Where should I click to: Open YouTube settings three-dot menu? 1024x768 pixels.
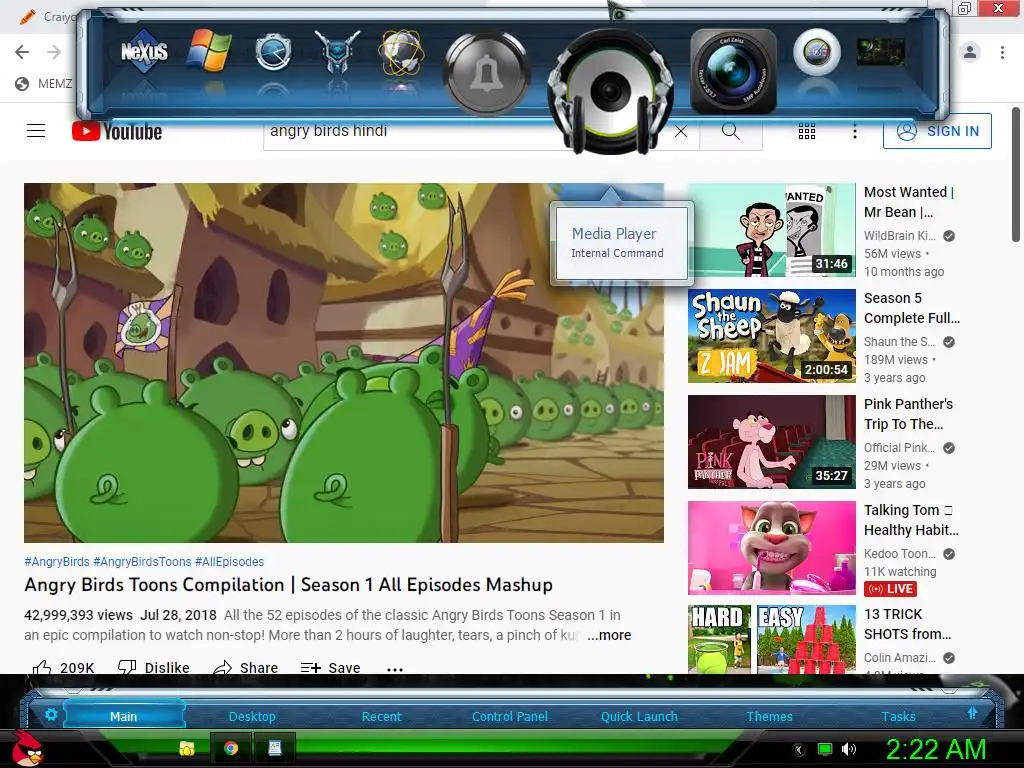[x=854, y=131]
